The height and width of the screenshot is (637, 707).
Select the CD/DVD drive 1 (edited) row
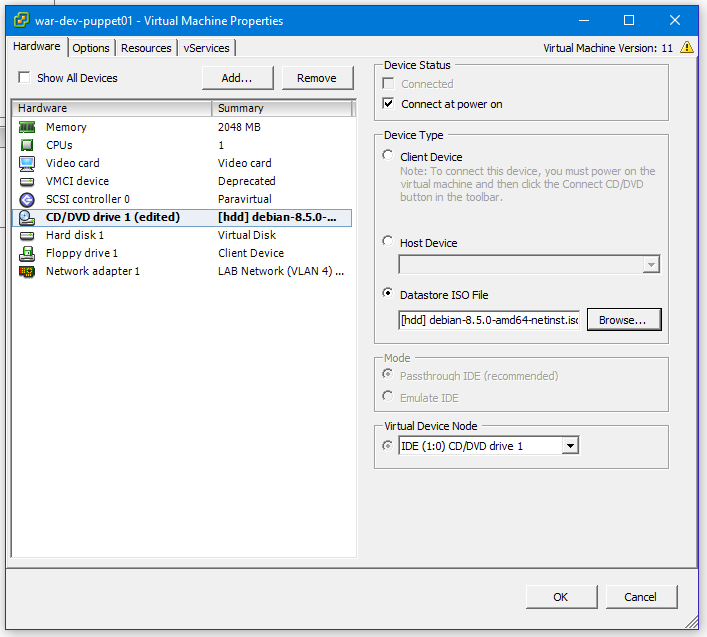[x=182, y=217]
